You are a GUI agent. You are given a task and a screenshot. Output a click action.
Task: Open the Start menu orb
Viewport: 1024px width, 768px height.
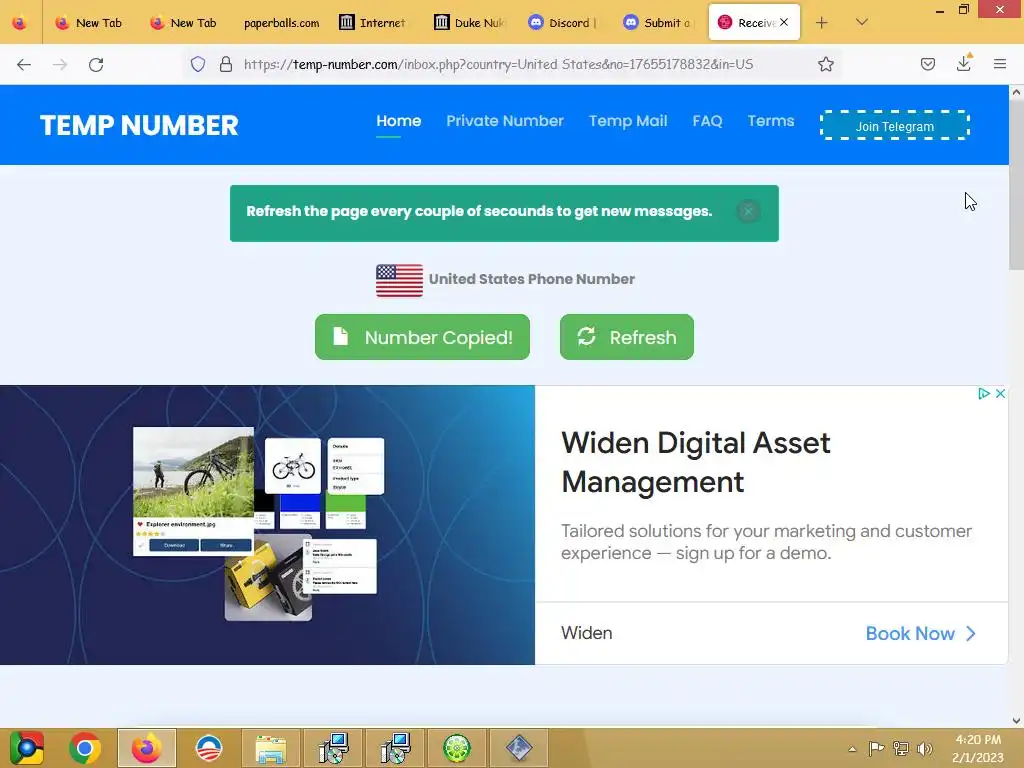click(26, 748)
